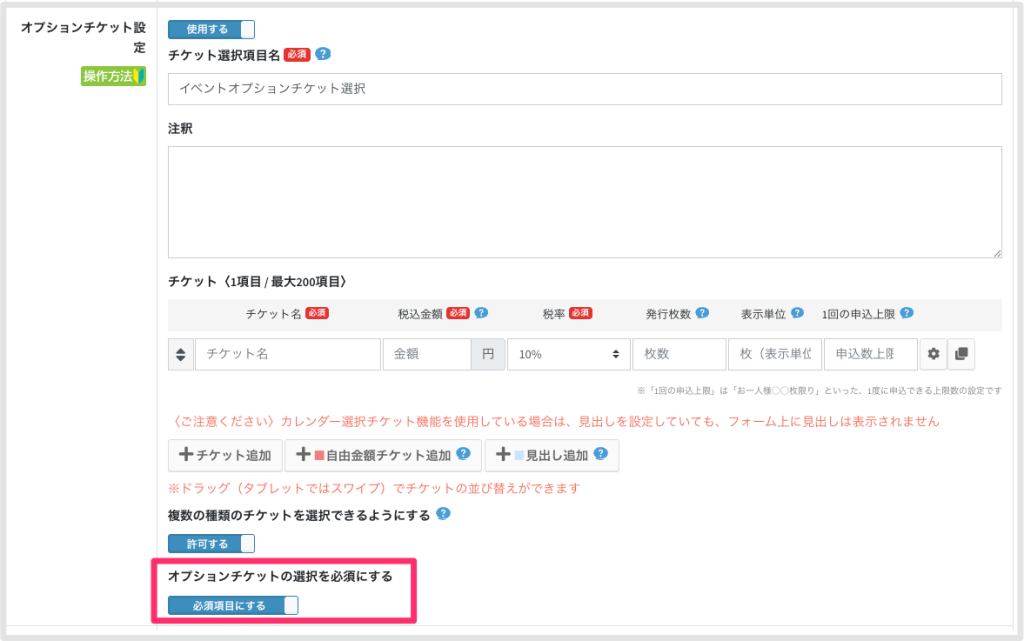1024x641 pixels.
Task: Click into the 注釈 textarea
Action: [x=584, y=202]
